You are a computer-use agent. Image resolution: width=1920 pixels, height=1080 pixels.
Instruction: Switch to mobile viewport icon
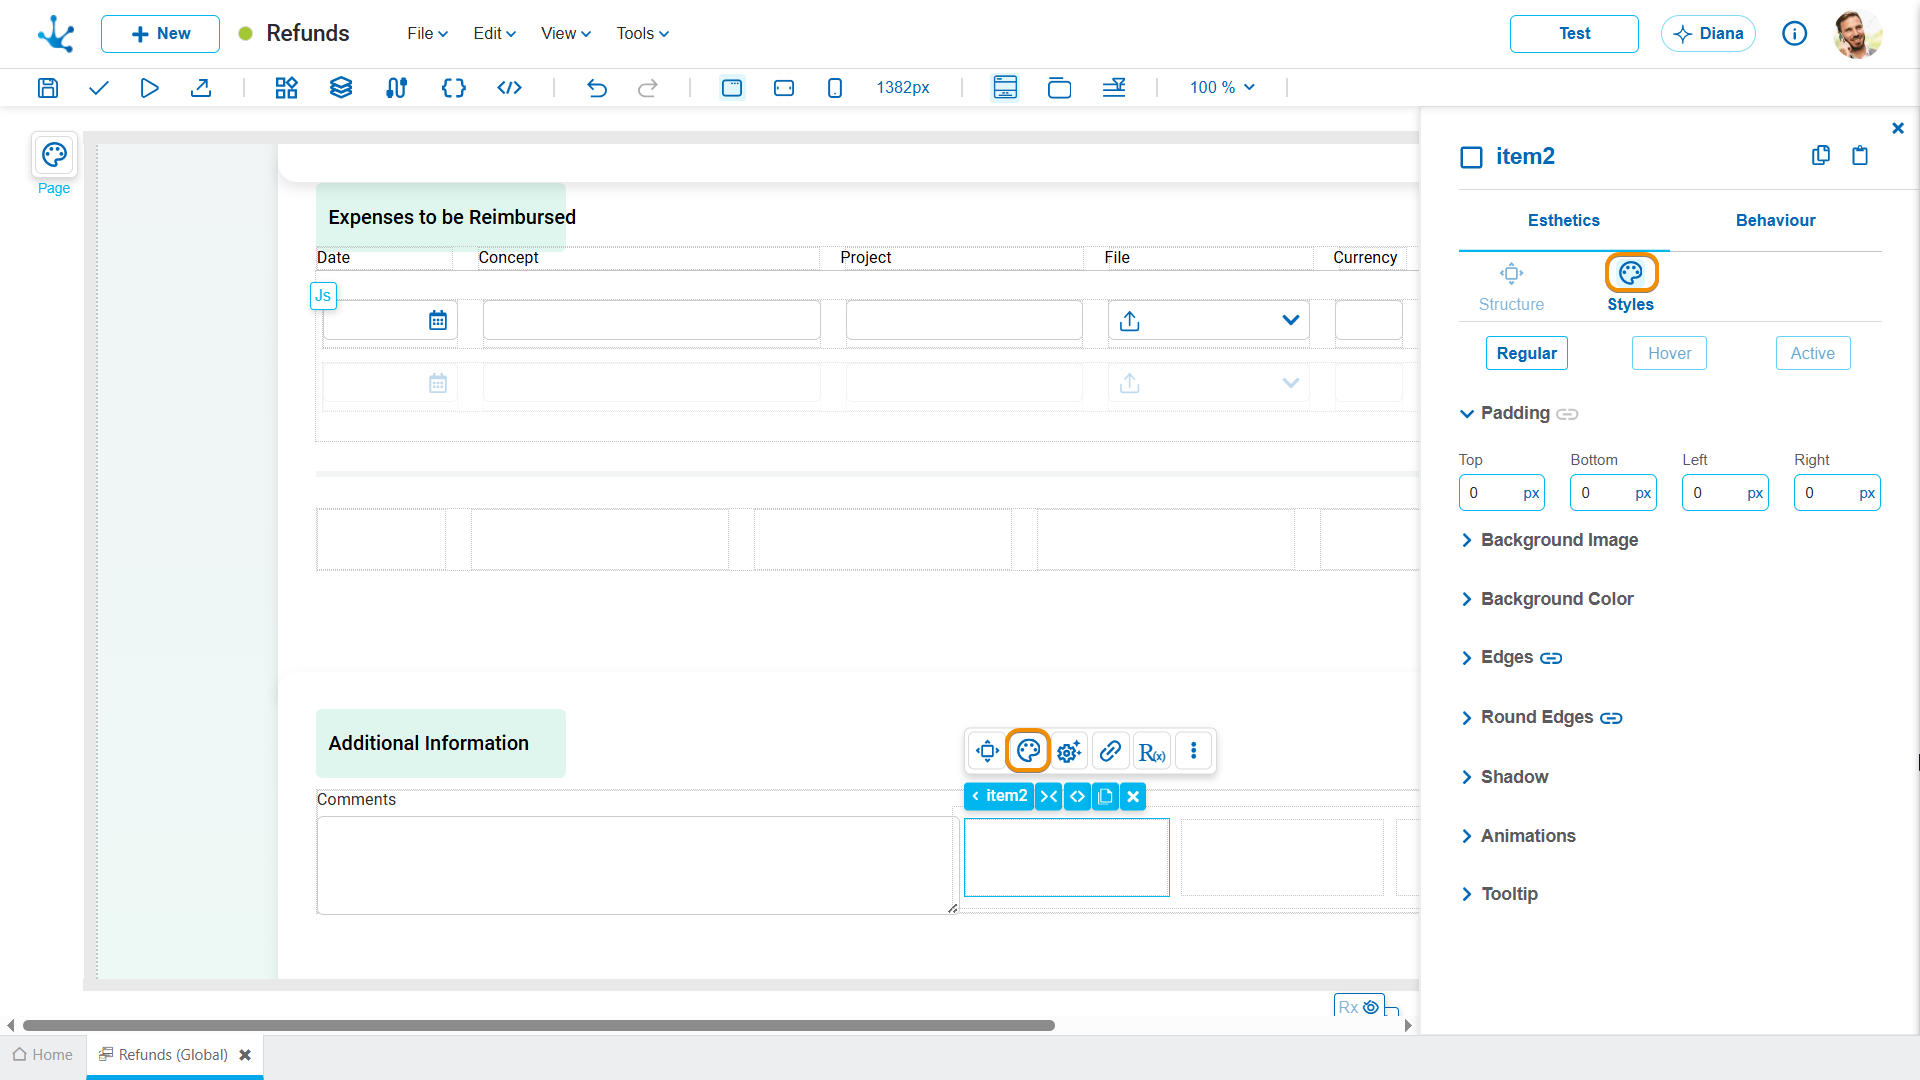(x=835, y=88)
